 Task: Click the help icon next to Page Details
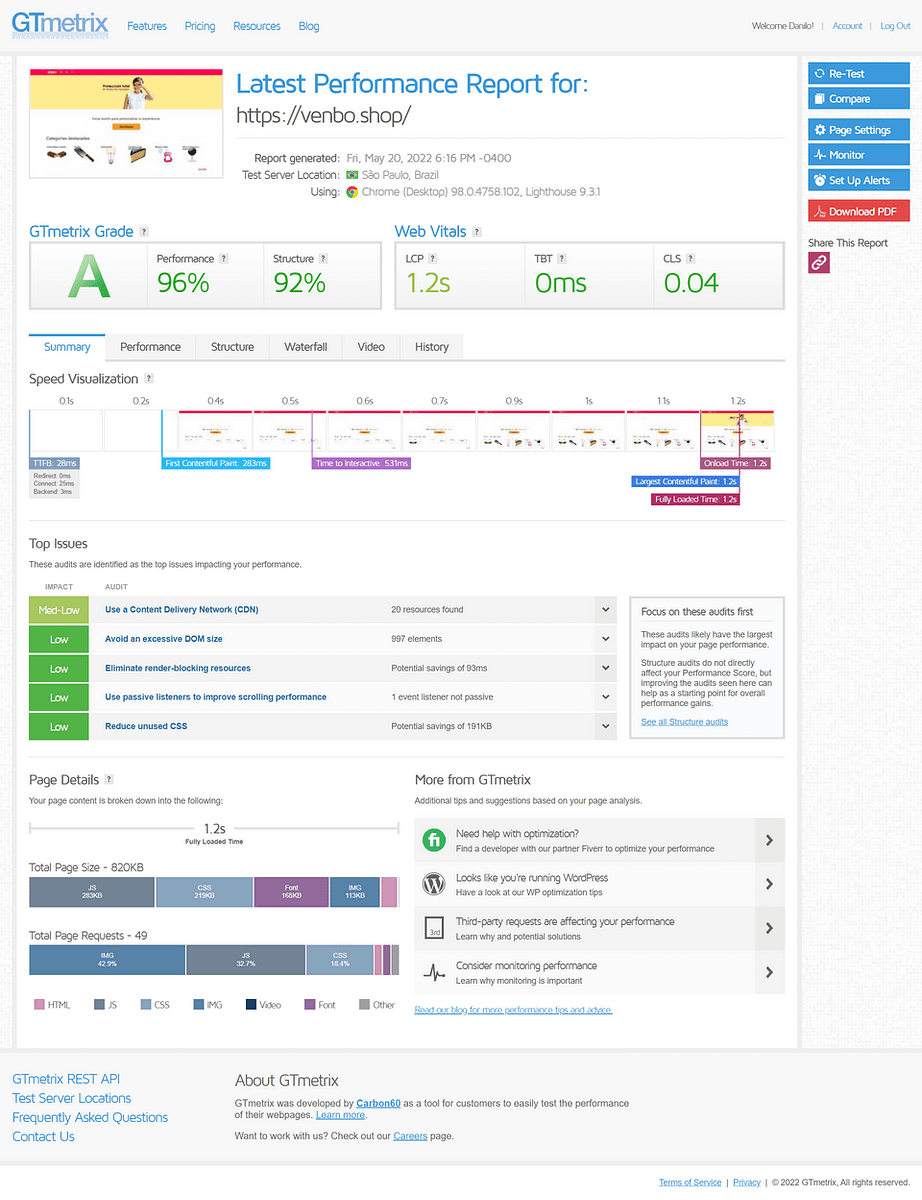[x=109, y=779]
